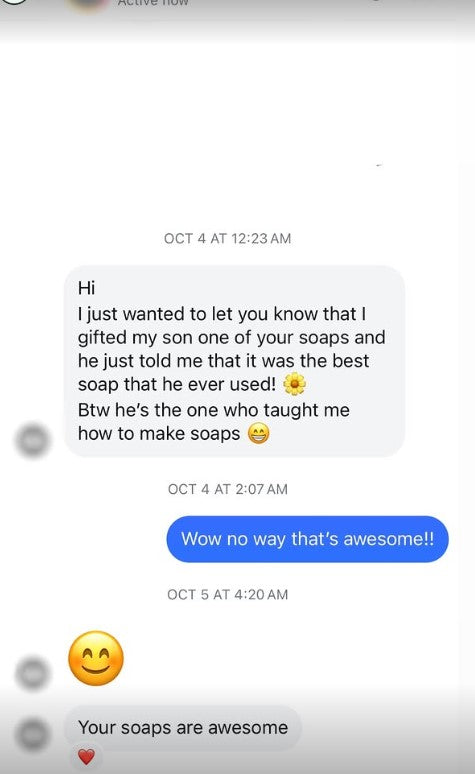Select the "Your soaps are awesome" message bubble
475x774 pixels.
(183, 728)
